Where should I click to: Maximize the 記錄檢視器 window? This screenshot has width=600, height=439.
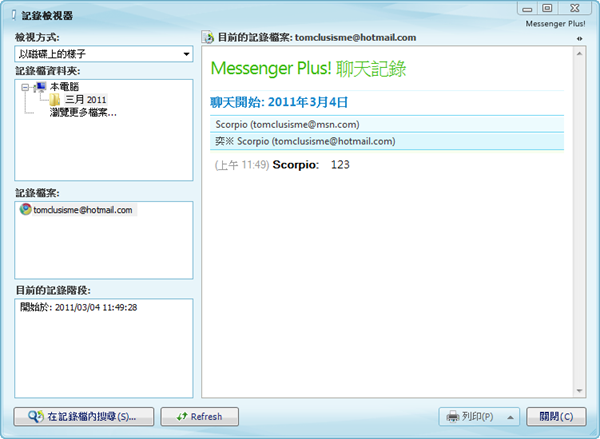pyautogui.click(x=548, y=8)
